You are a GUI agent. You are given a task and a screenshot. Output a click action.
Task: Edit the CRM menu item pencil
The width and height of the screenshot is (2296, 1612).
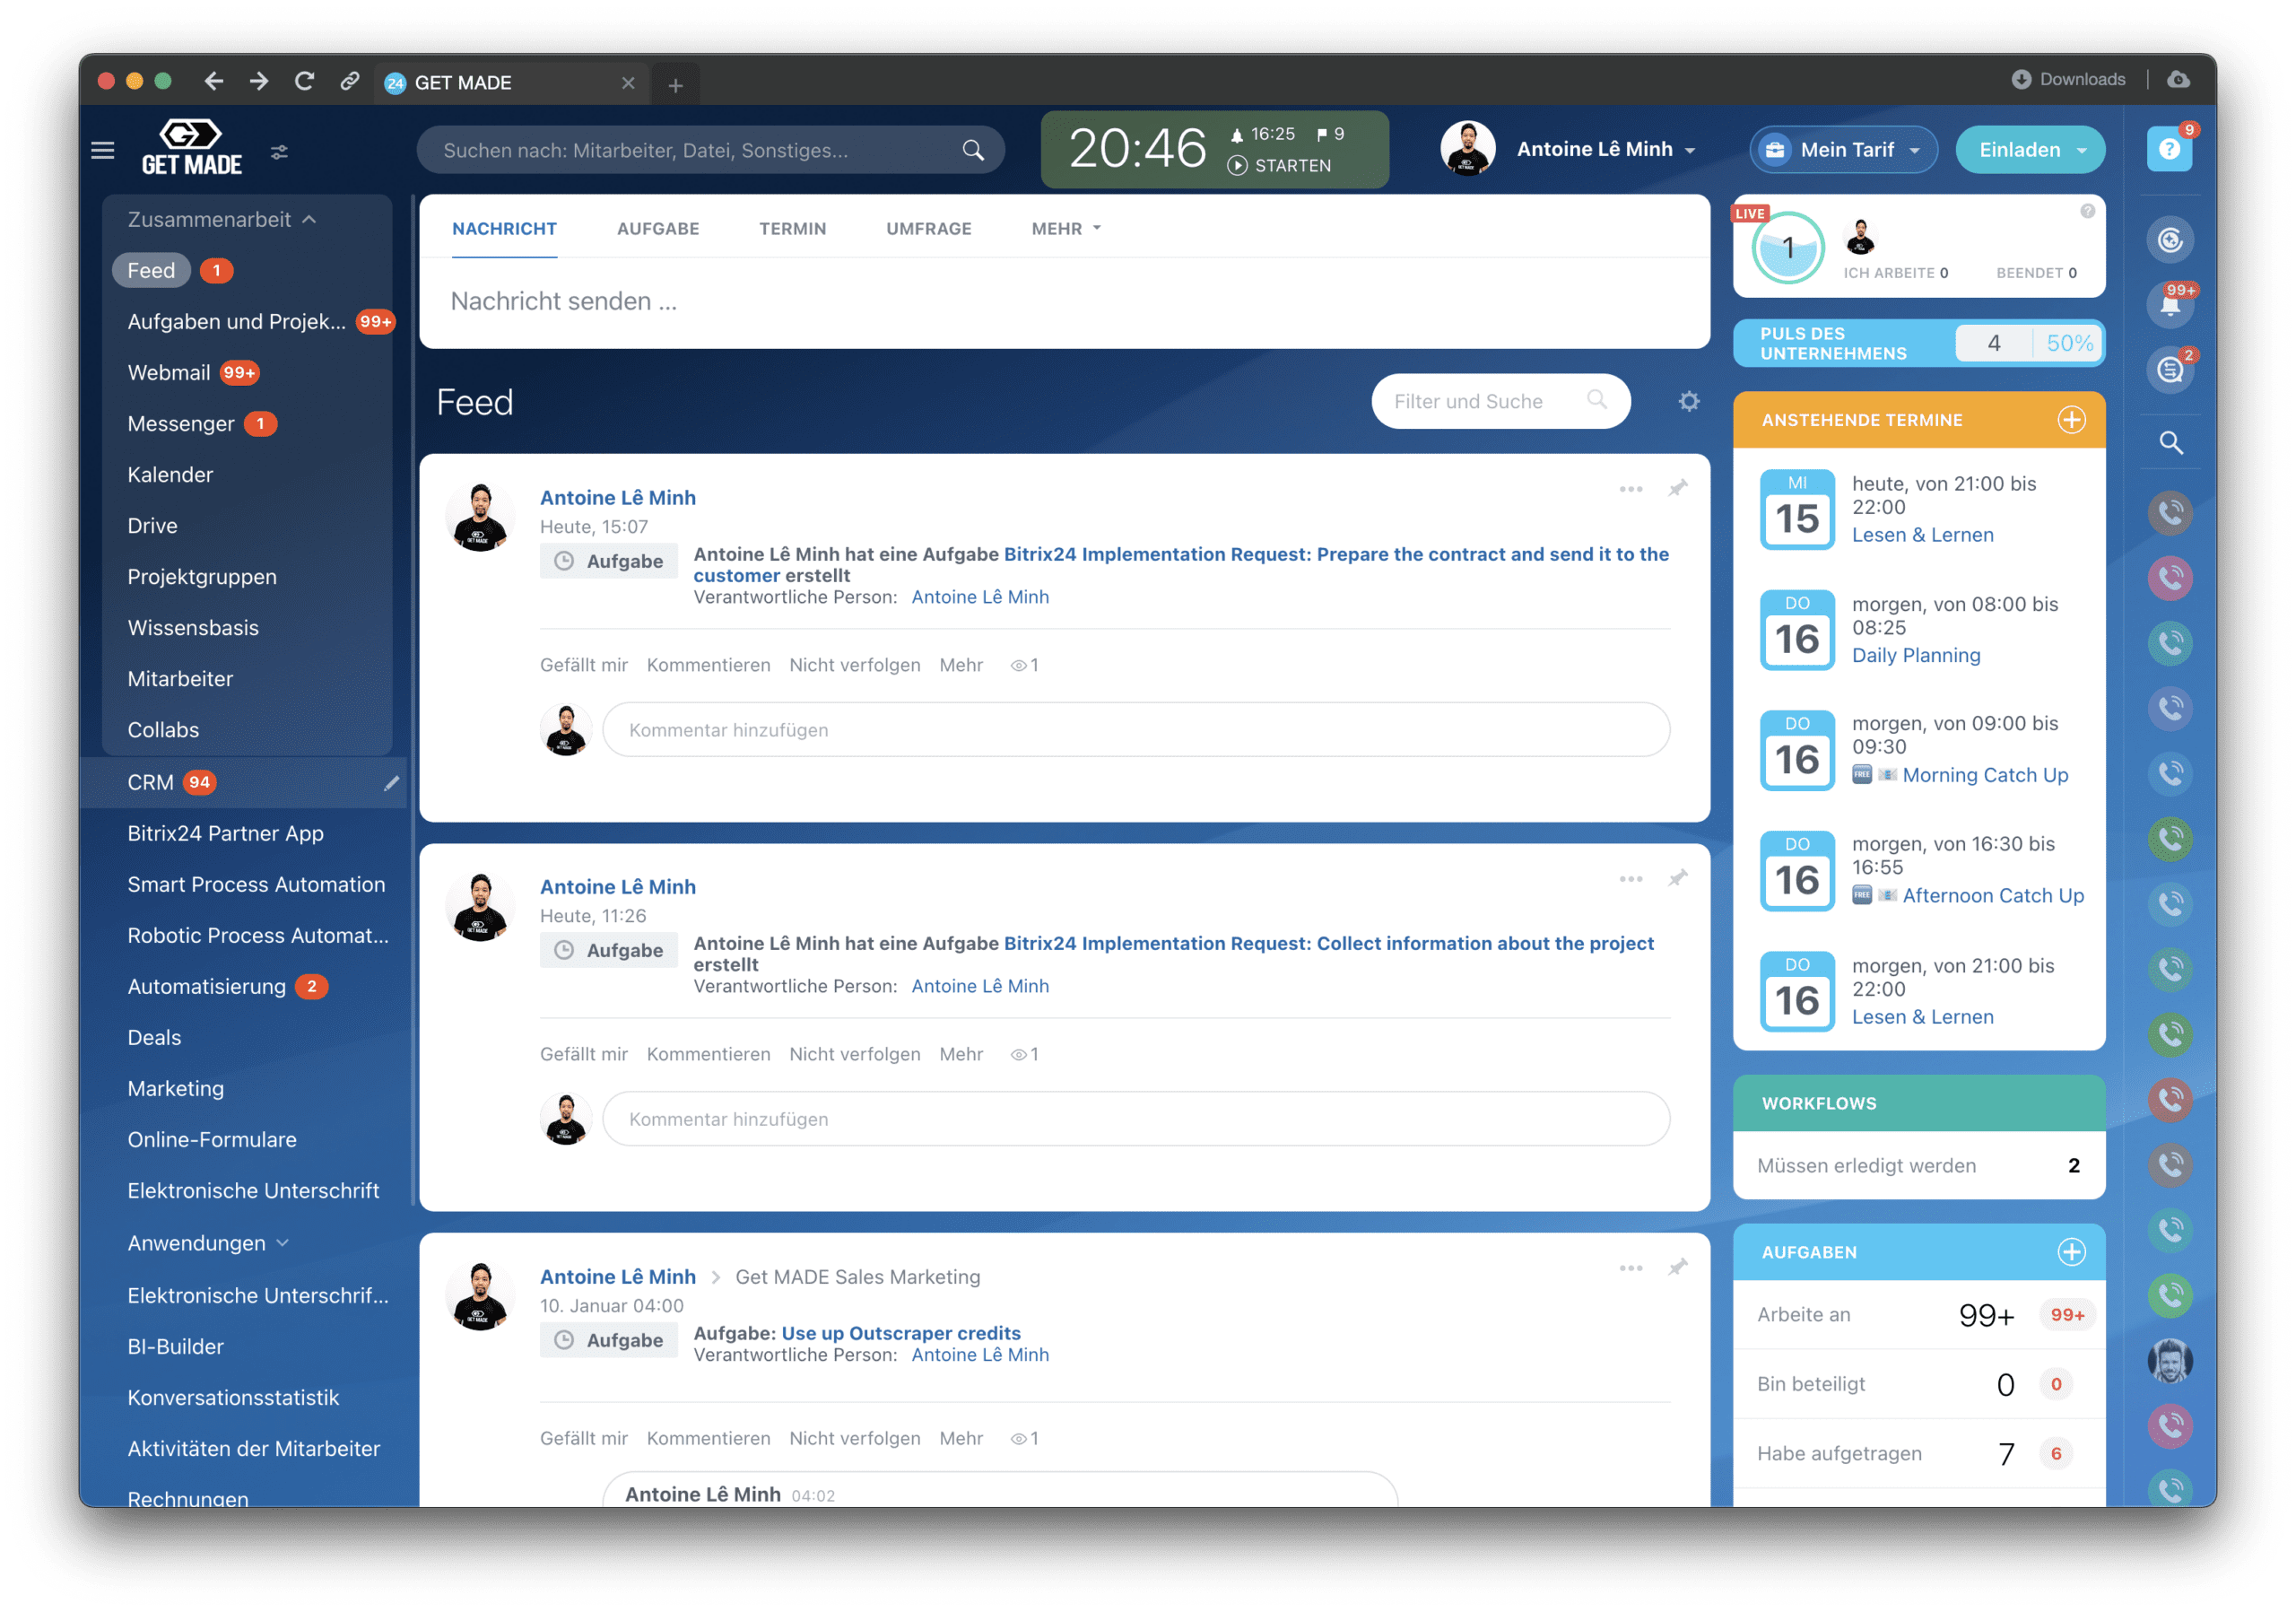(x=391, y=783)
